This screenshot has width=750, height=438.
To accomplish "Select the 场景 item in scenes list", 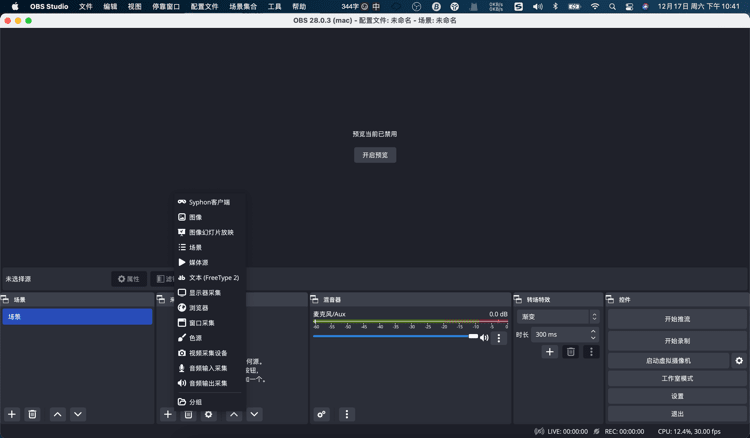I will coord(77,317).
